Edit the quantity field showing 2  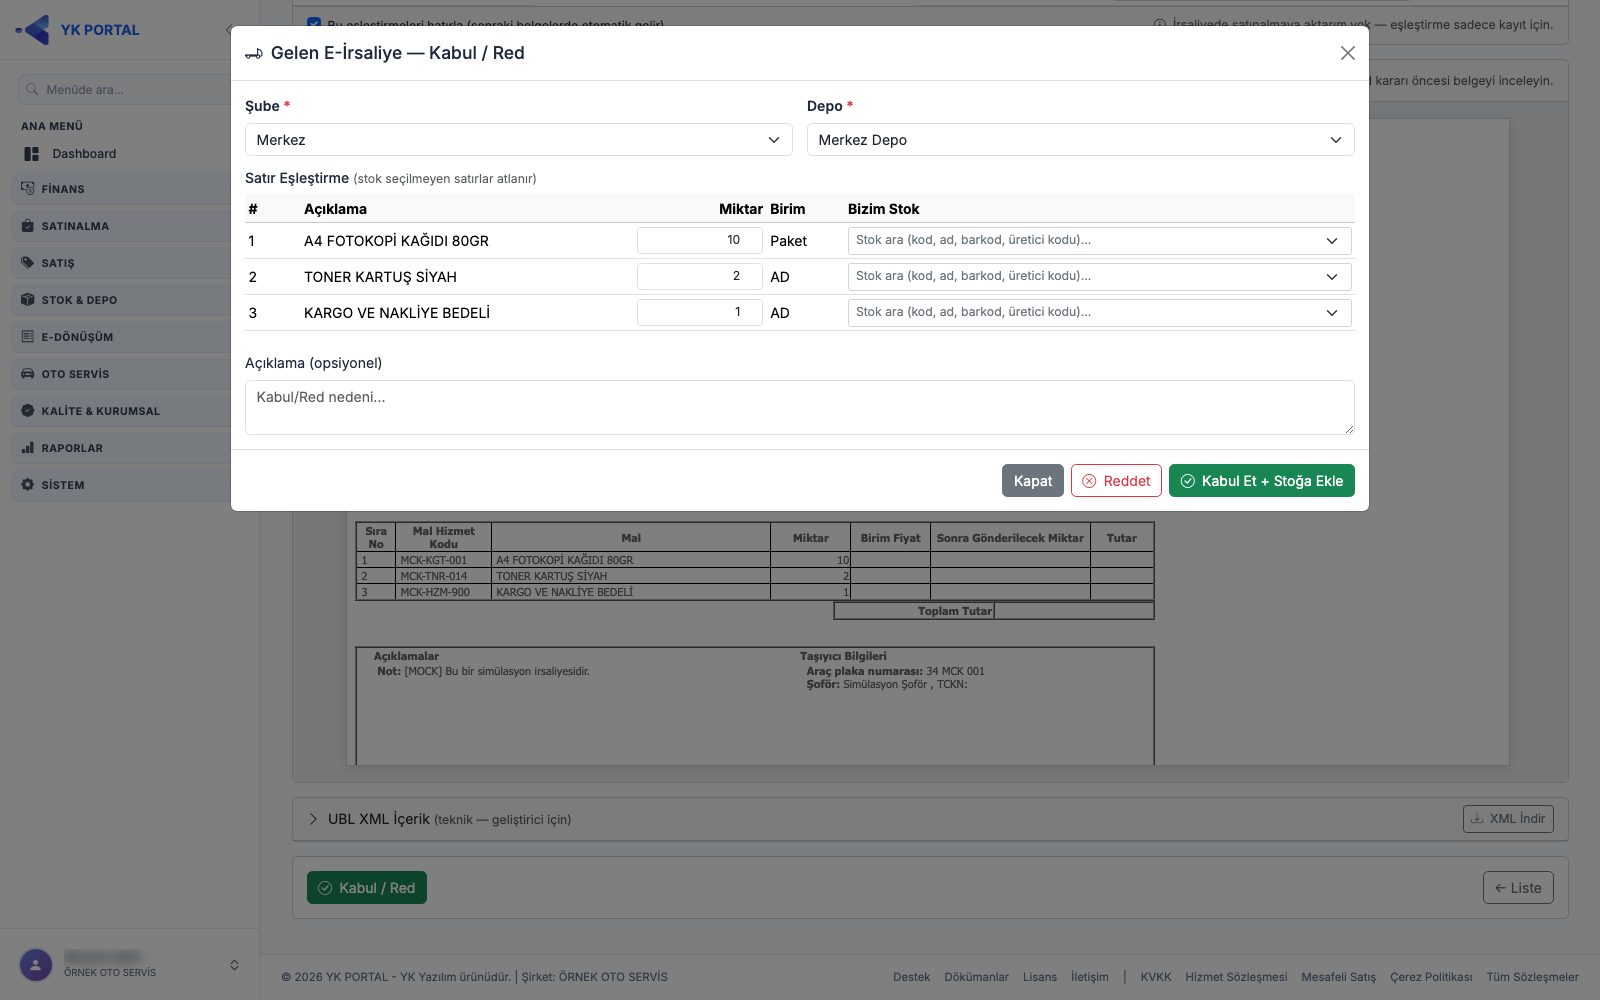tap(699, 277)
